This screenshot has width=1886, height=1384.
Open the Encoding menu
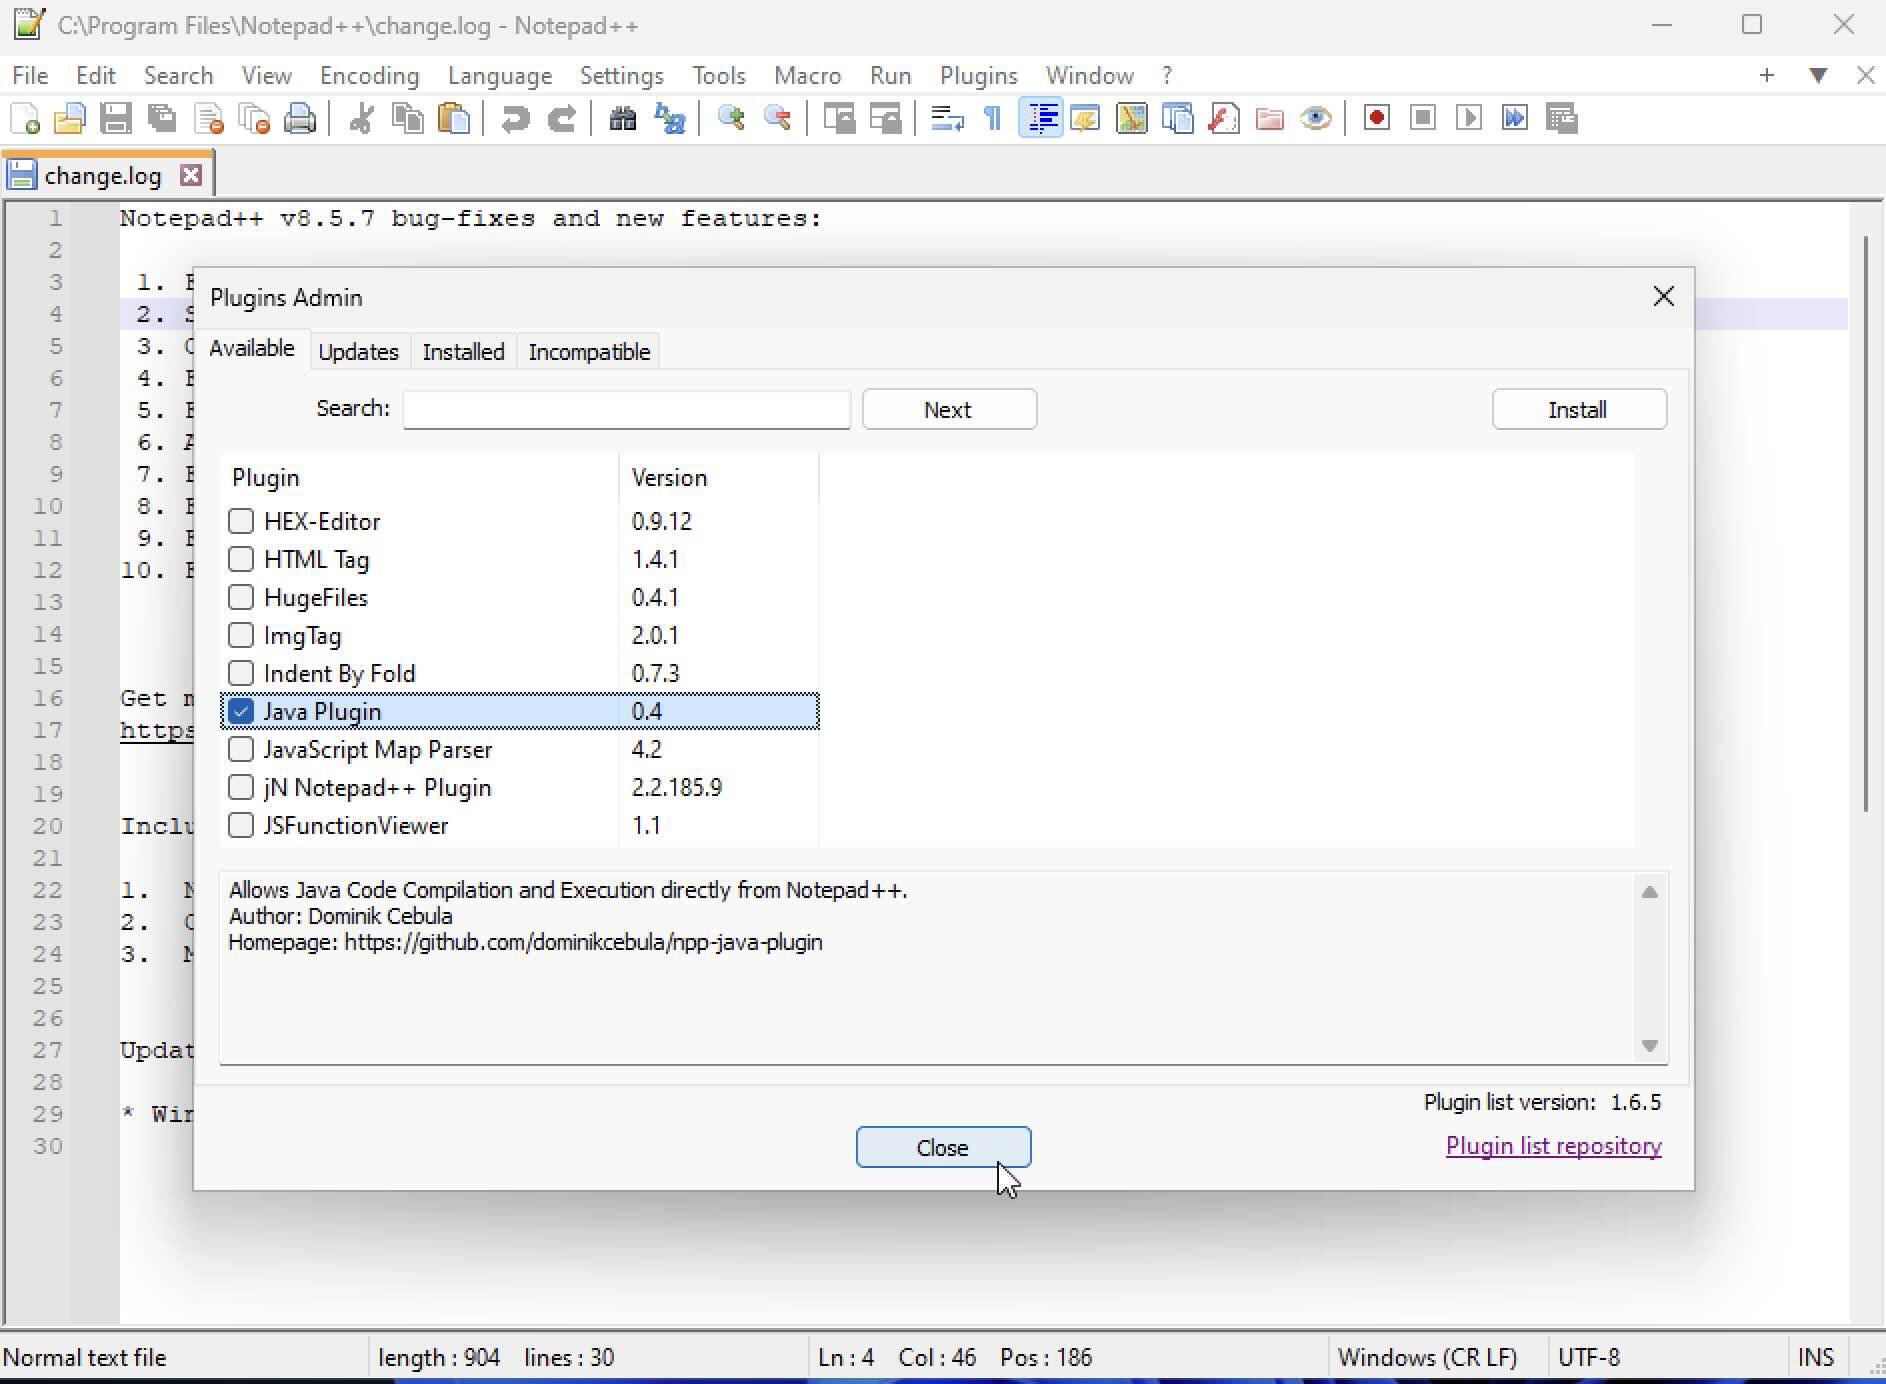coord(369,75)
